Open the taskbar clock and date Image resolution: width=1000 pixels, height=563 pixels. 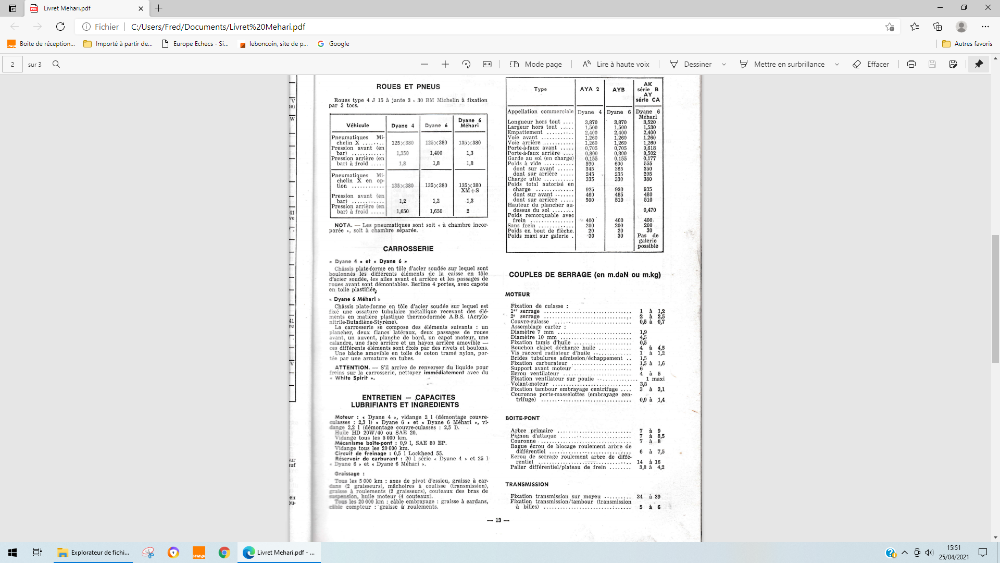[x=953, y=553]
